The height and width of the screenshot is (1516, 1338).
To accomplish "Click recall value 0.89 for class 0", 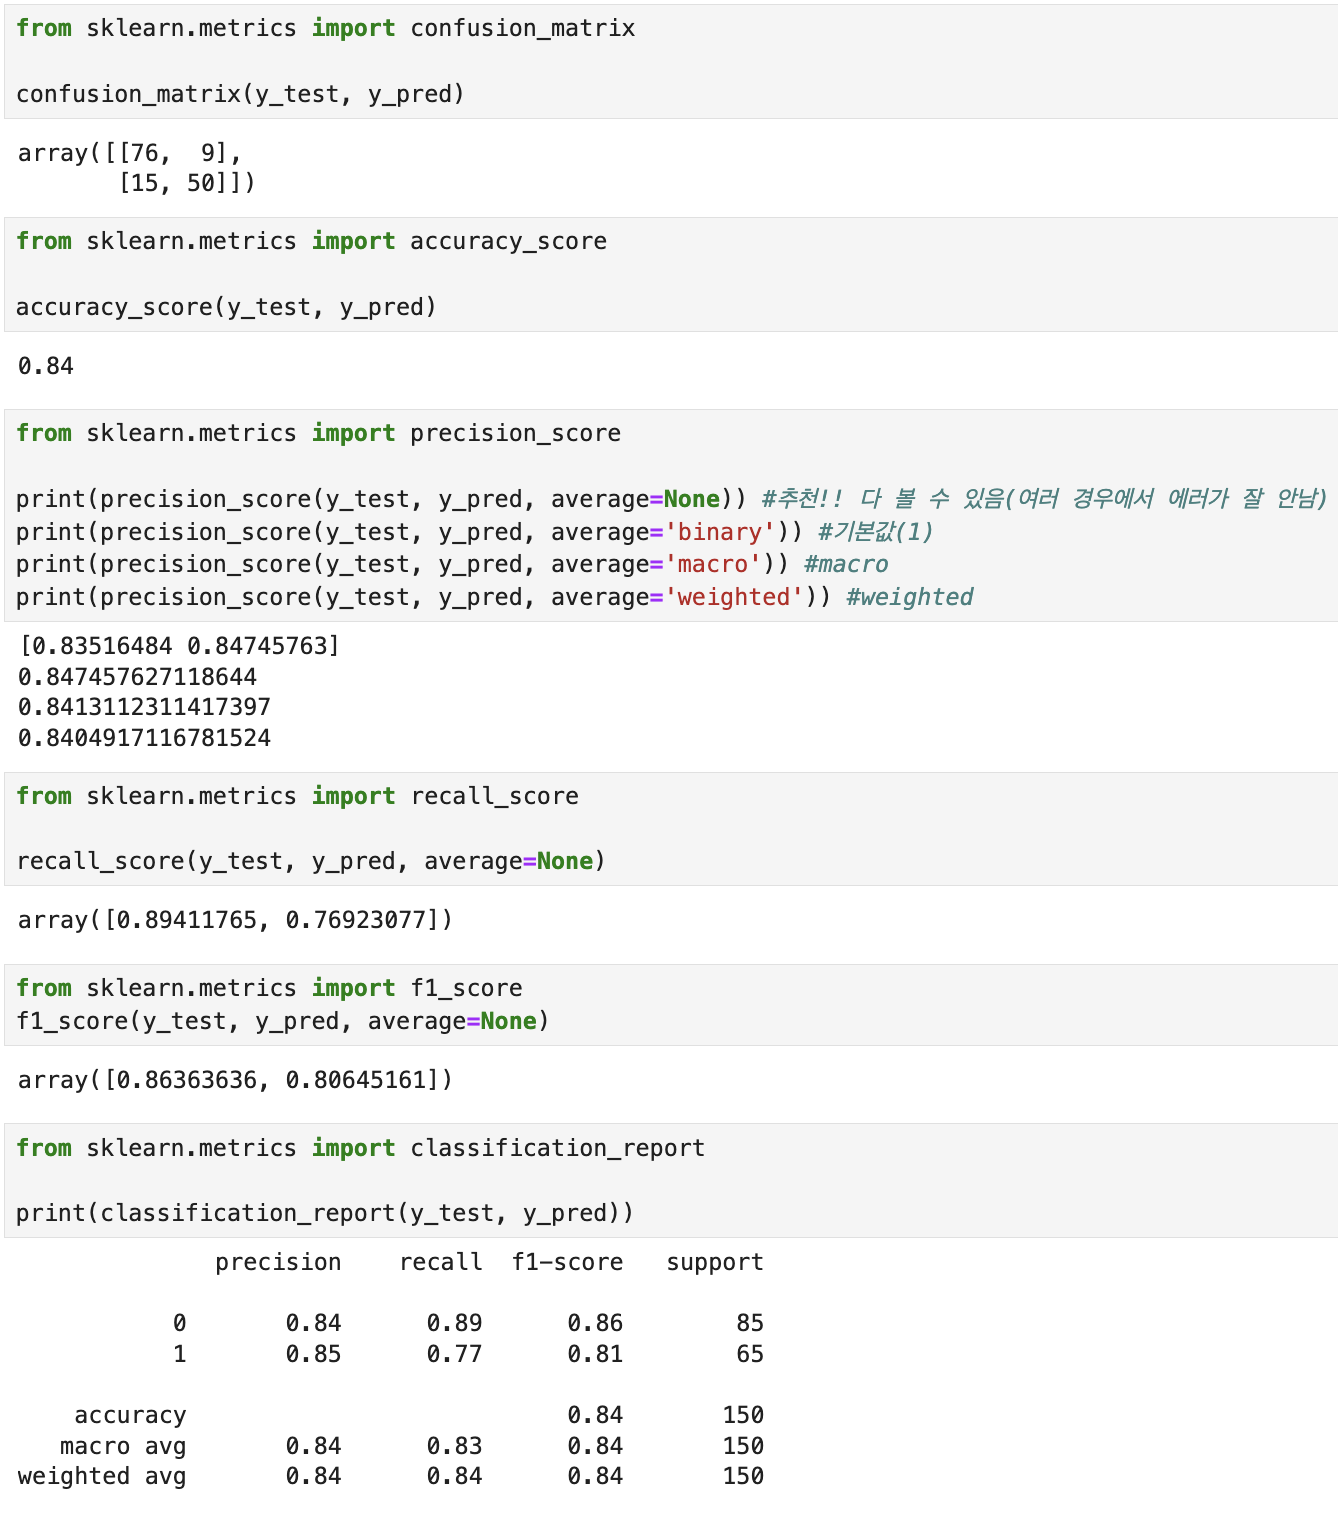I will point(455,1323).
